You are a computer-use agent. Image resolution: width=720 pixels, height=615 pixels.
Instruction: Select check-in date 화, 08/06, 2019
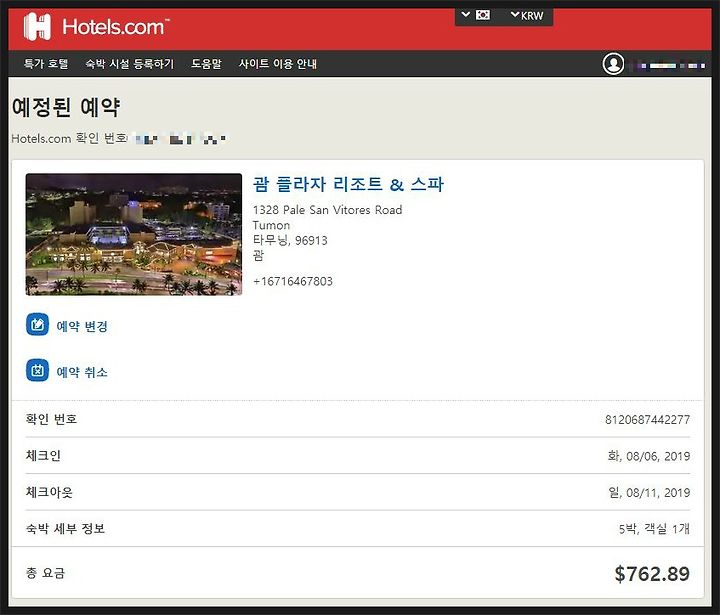tap(649, 456)
